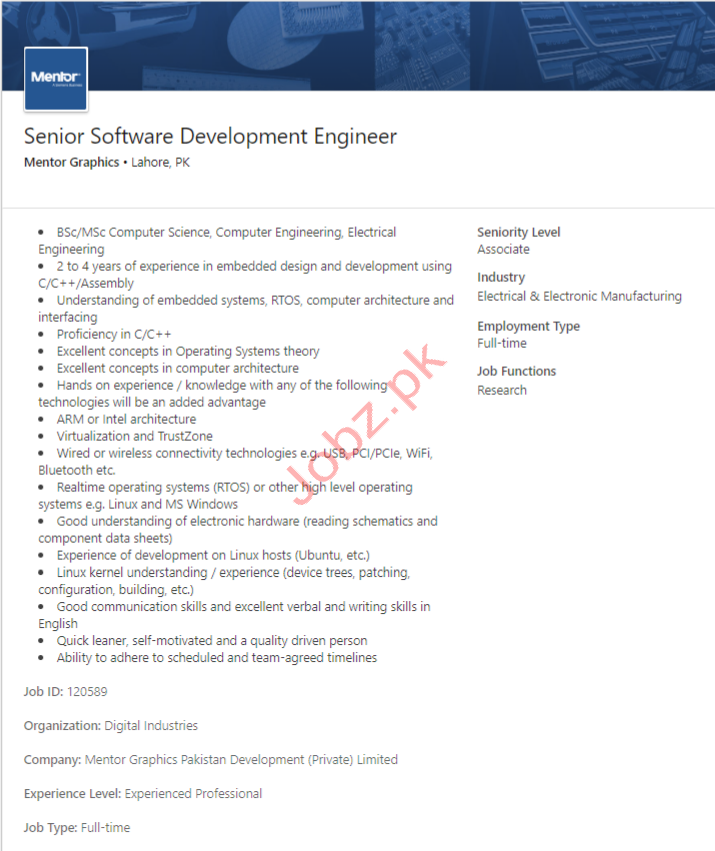Select the Employment Type heading

[528, 326]
